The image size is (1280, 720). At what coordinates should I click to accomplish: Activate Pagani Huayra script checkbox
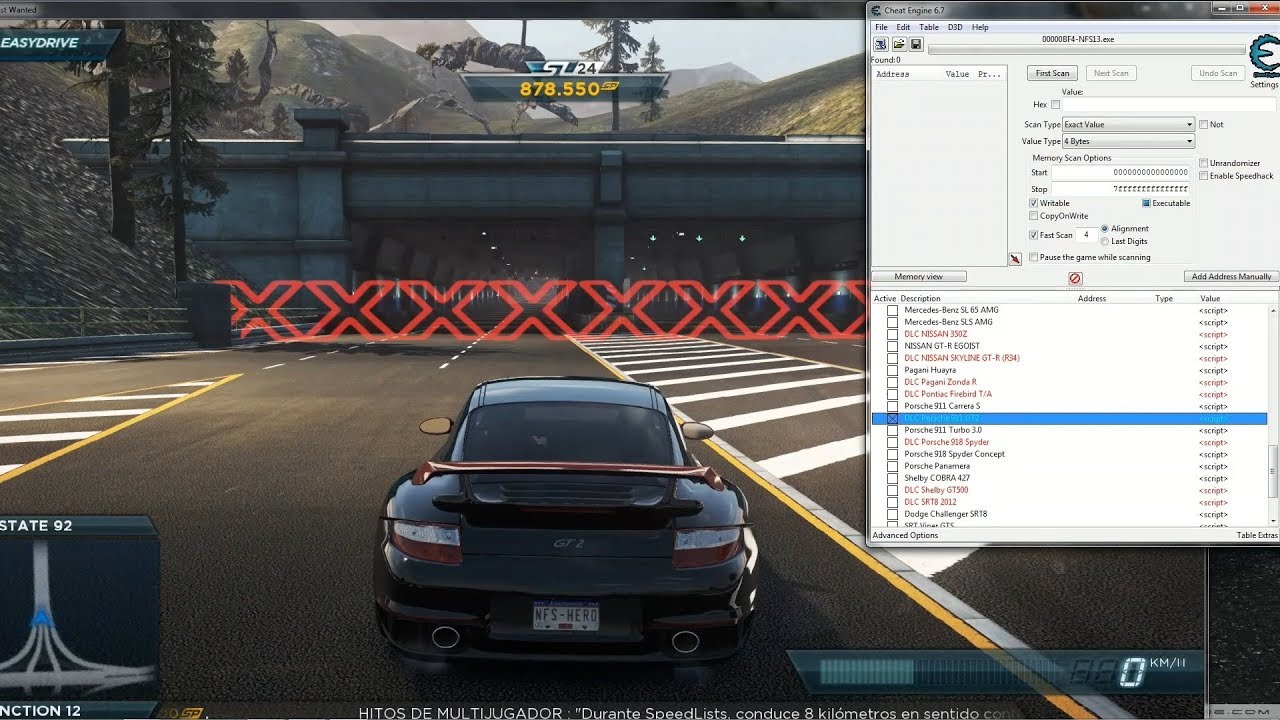point(893,370)
